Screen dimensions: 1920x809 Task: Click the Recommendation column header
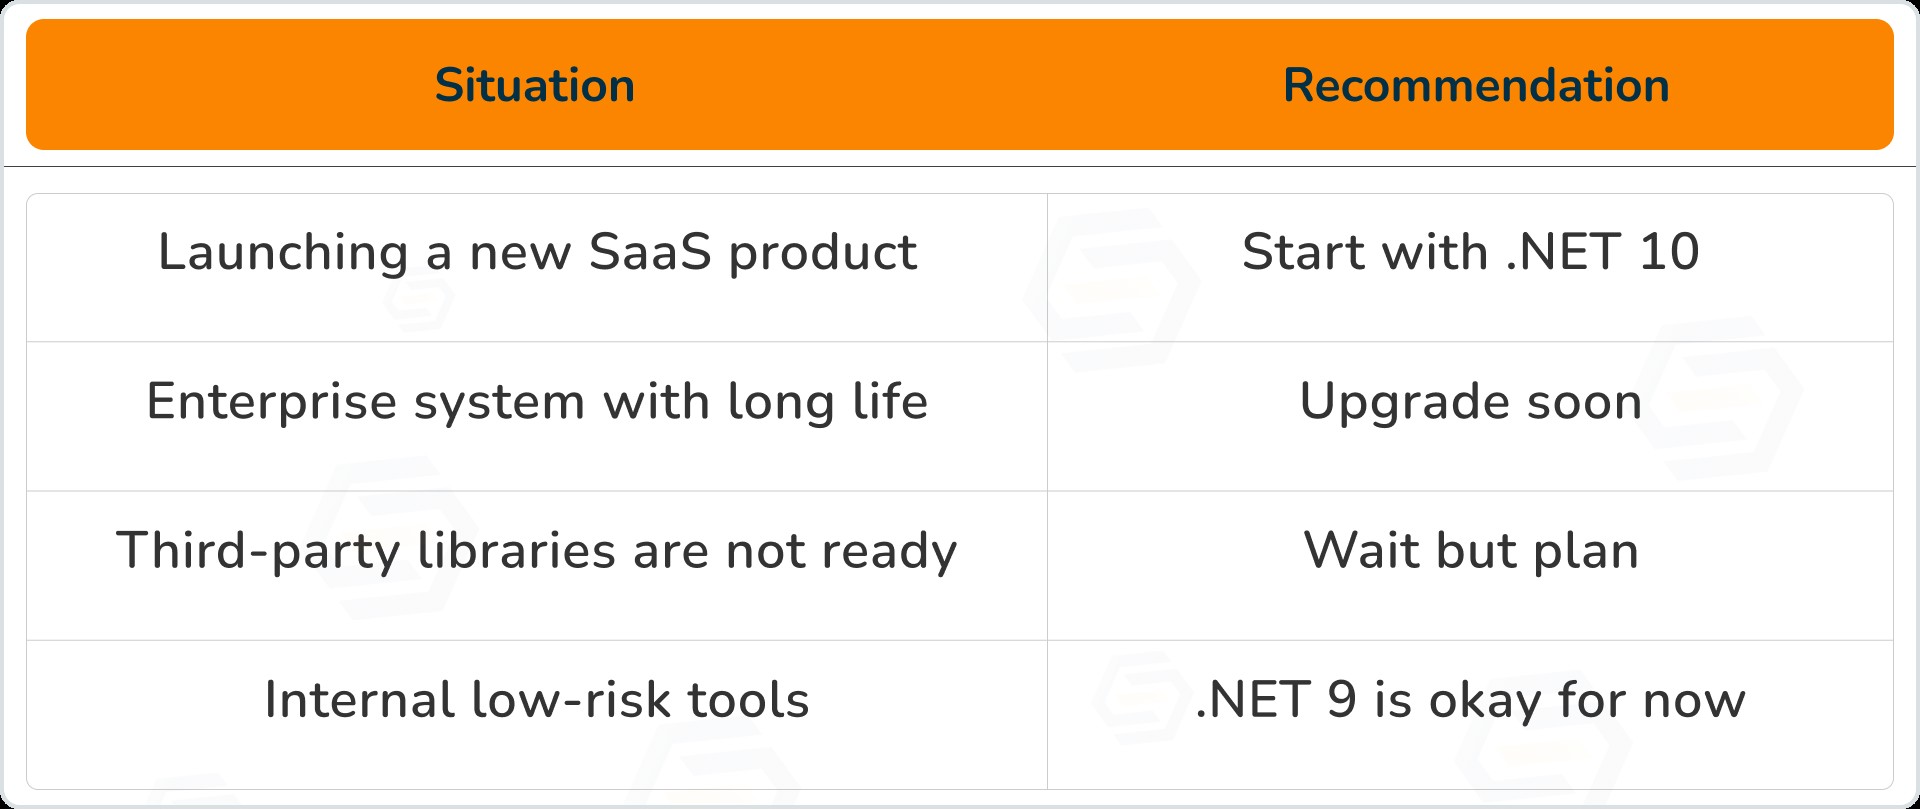point(1475,86)
